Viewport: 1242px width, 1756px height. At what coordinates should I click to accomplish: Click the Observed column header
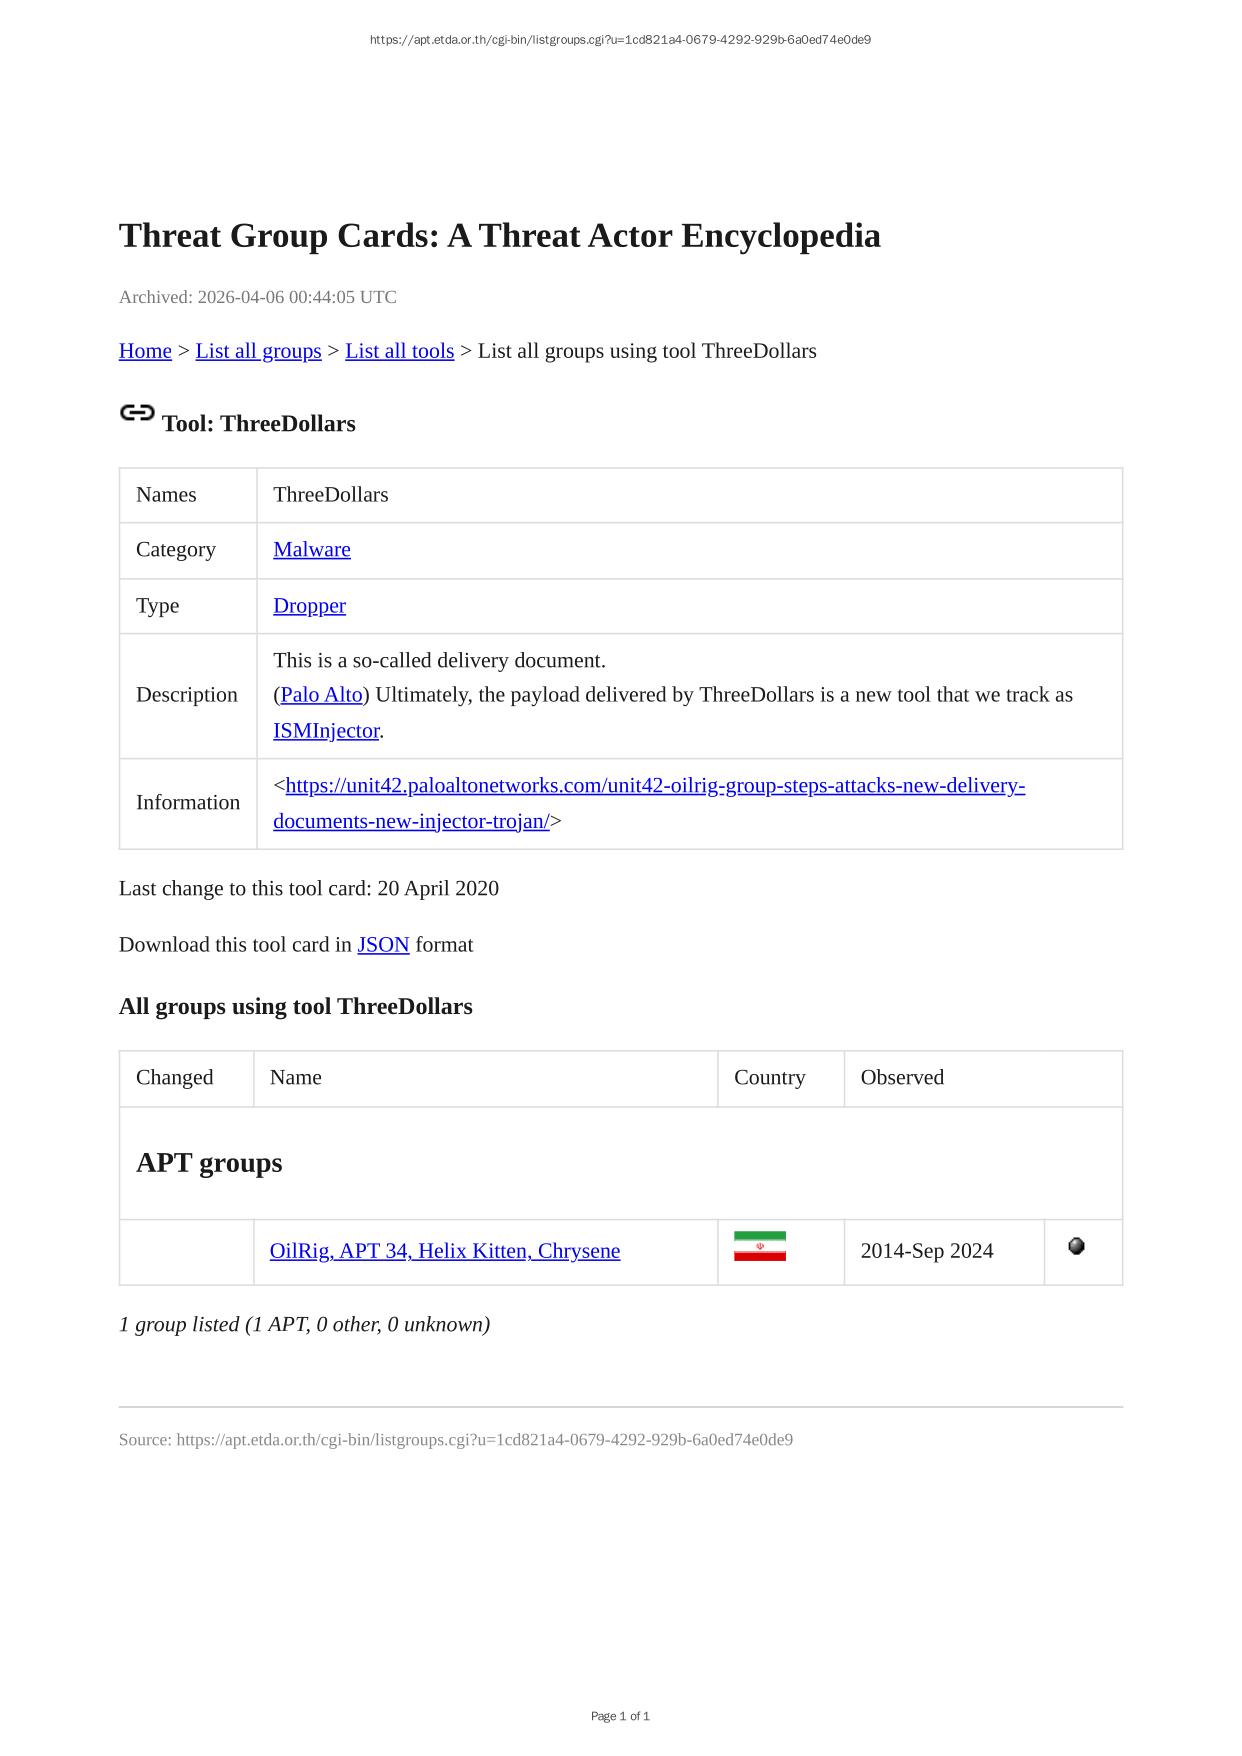click(902, 1077)
